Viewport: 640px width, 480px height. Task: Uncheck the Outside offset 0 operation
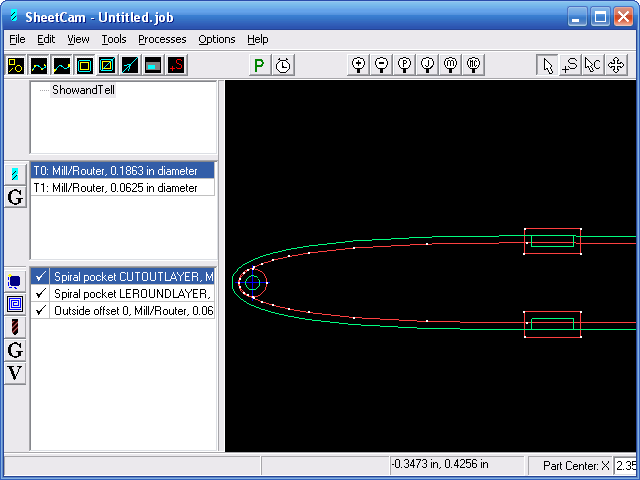(x=40, y=311)
